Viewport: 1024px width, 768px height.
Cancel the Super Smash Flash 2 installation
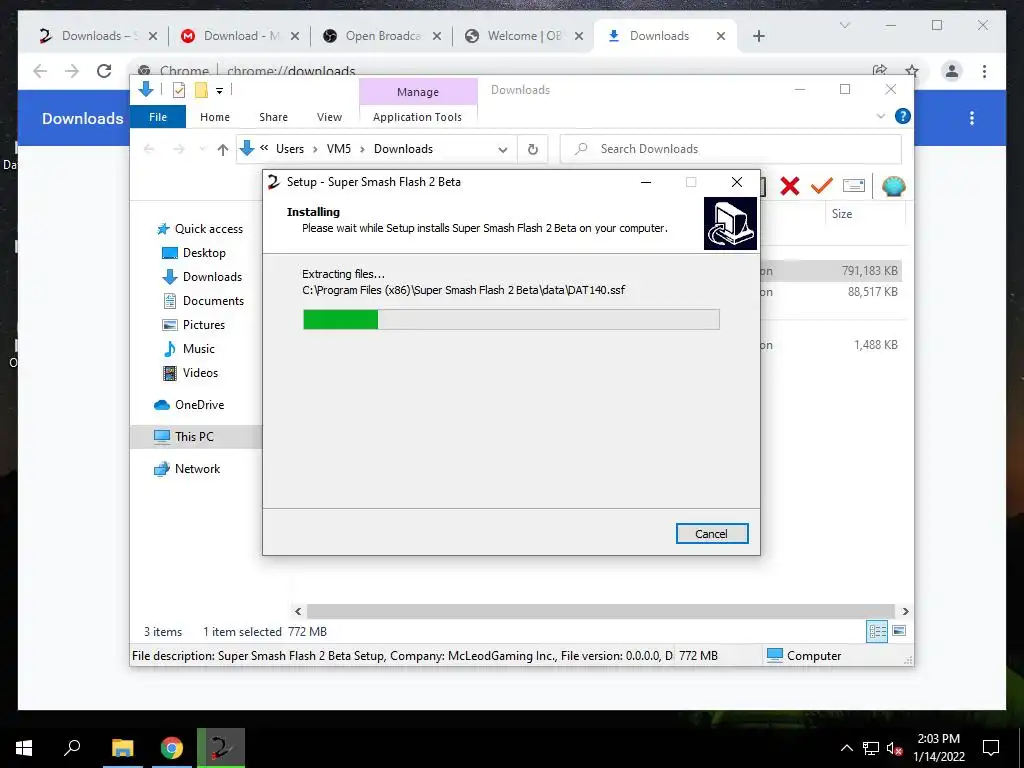pos(711,534)
